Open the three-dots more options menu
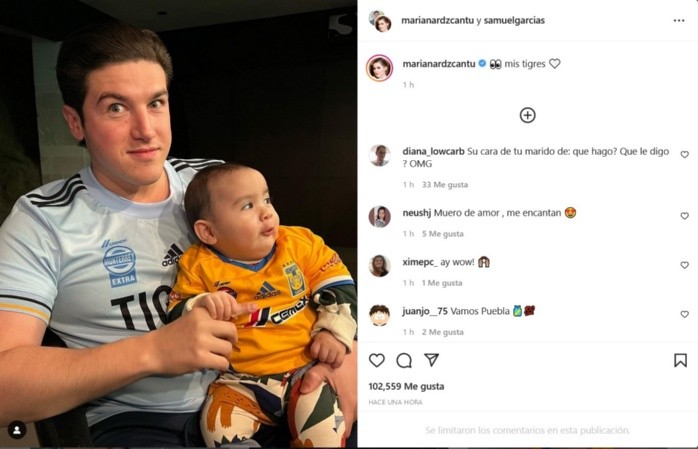This screenshot has width=698, height=449. tap(679, 20)
